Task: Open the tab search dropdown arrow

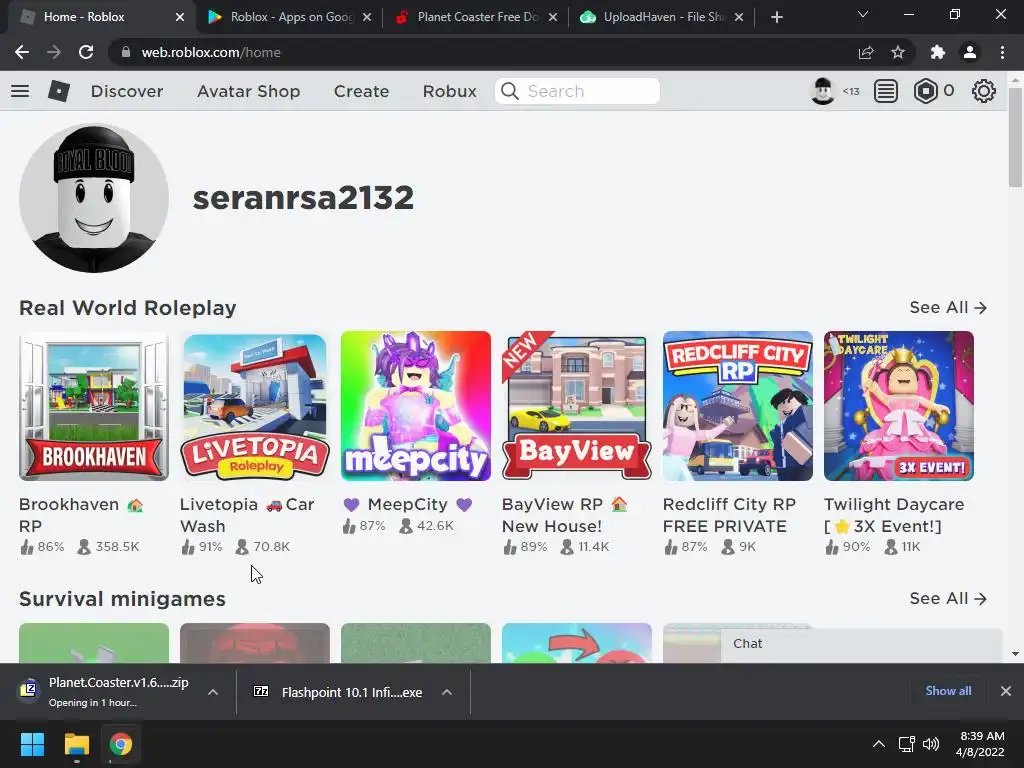Action: [x=863, y=14]
